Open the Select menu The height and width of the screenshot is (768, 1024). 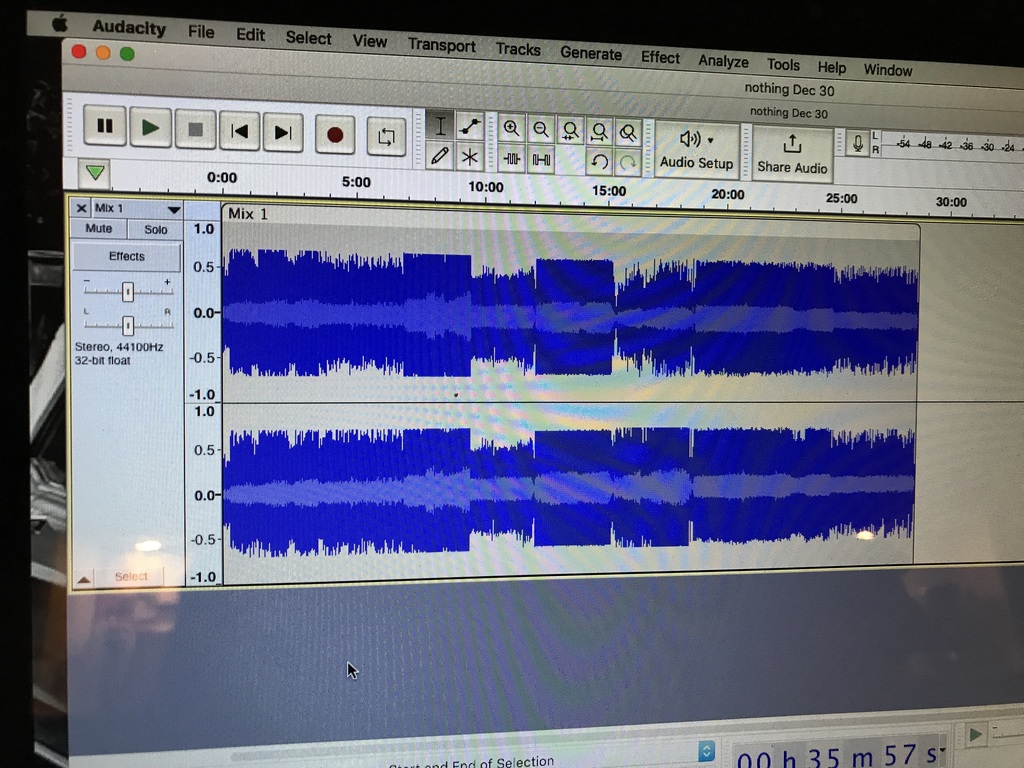[x=308, y=38]
